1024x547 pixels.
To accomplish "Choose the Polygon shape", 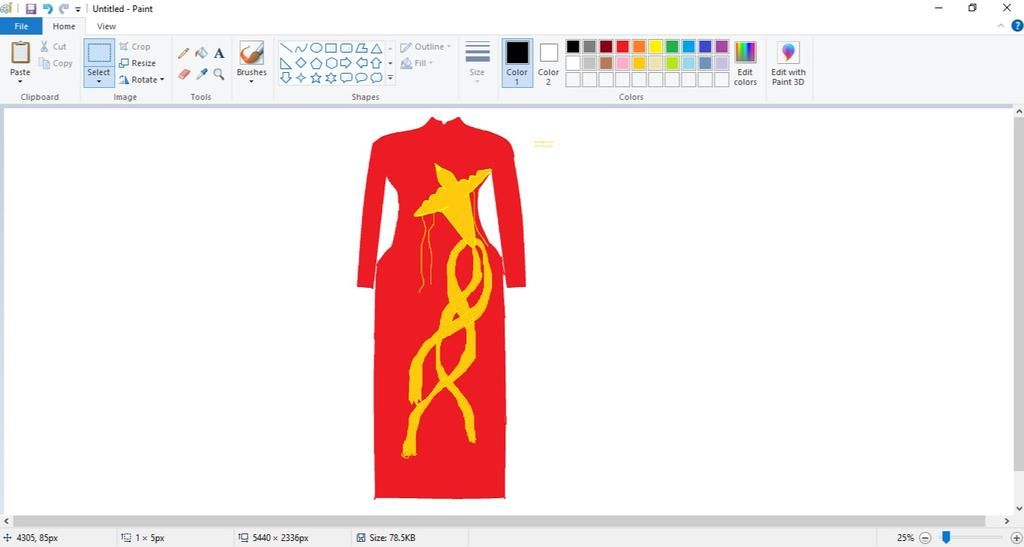I will point(361,48).
